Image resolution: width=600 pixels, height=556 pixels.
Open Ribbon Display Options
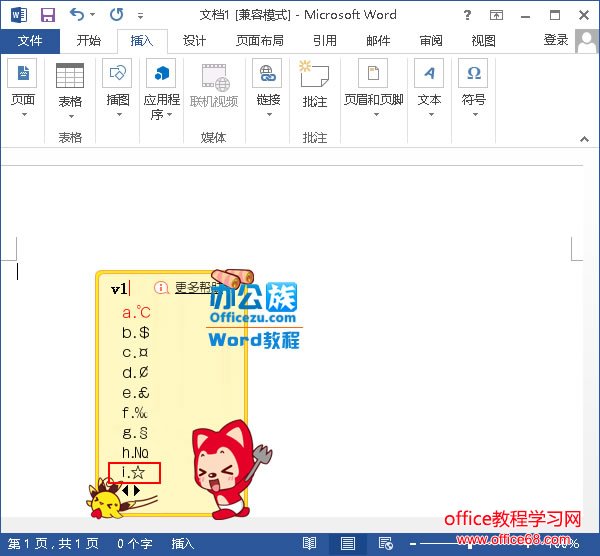[x=496, y=15]
